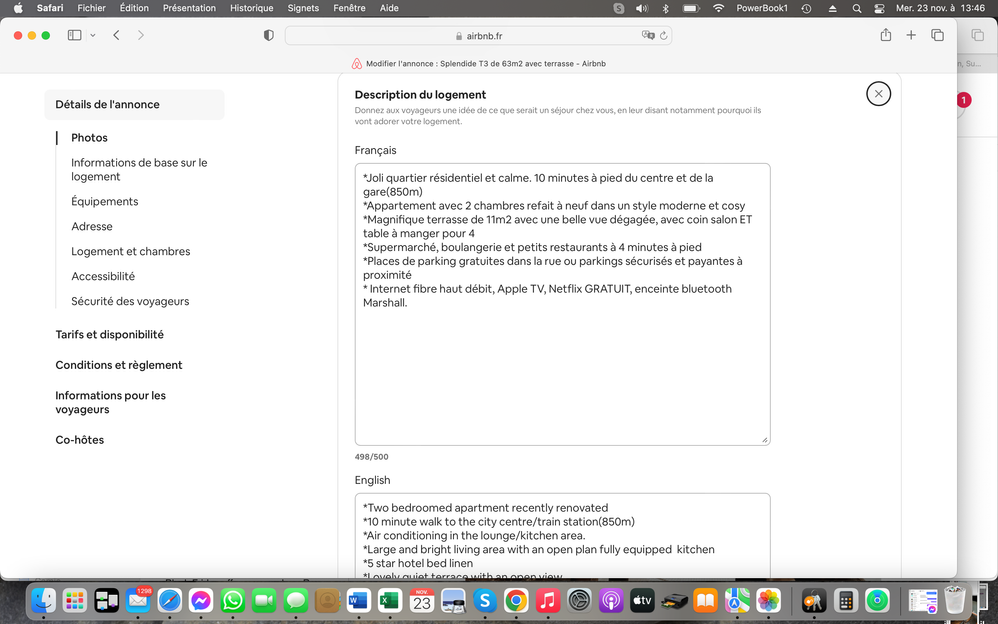
Task: Expand sidebar options dropdown chevron
Action: click(x=93, y=35)
